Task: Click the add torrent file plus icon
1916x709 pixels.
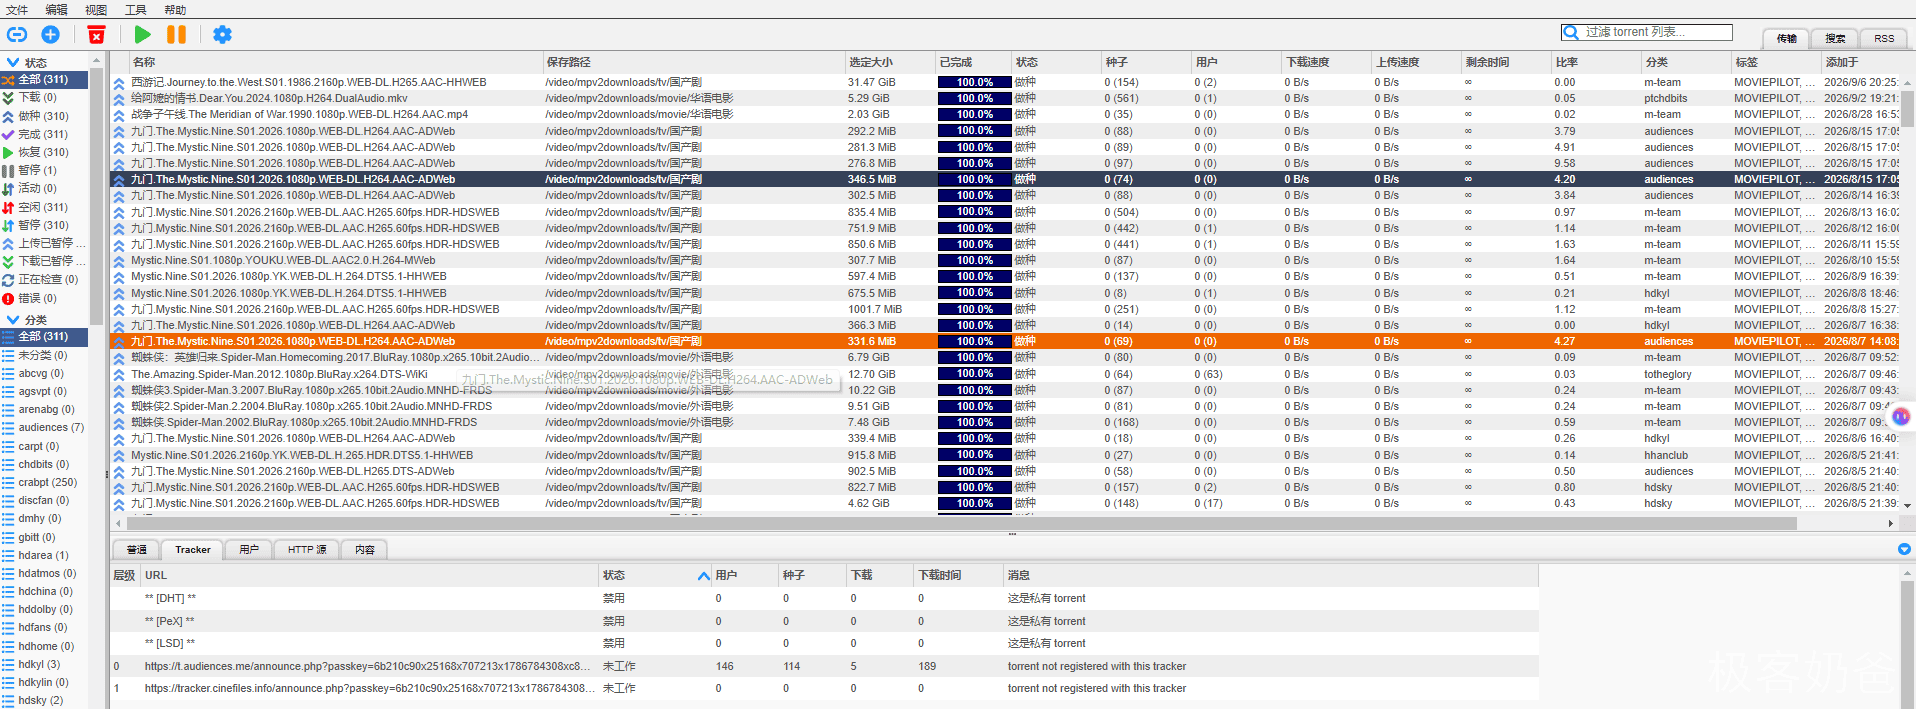Action: pyautogui.click(x=50, y=35)
